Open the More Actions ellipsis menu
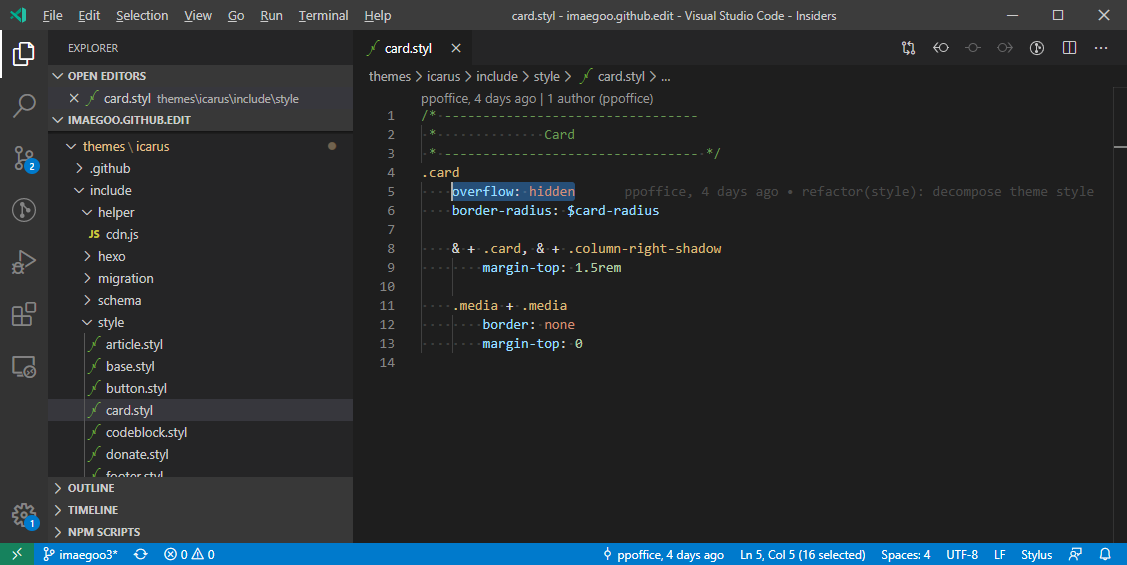1127x565 pixels. click(1101, 48)
